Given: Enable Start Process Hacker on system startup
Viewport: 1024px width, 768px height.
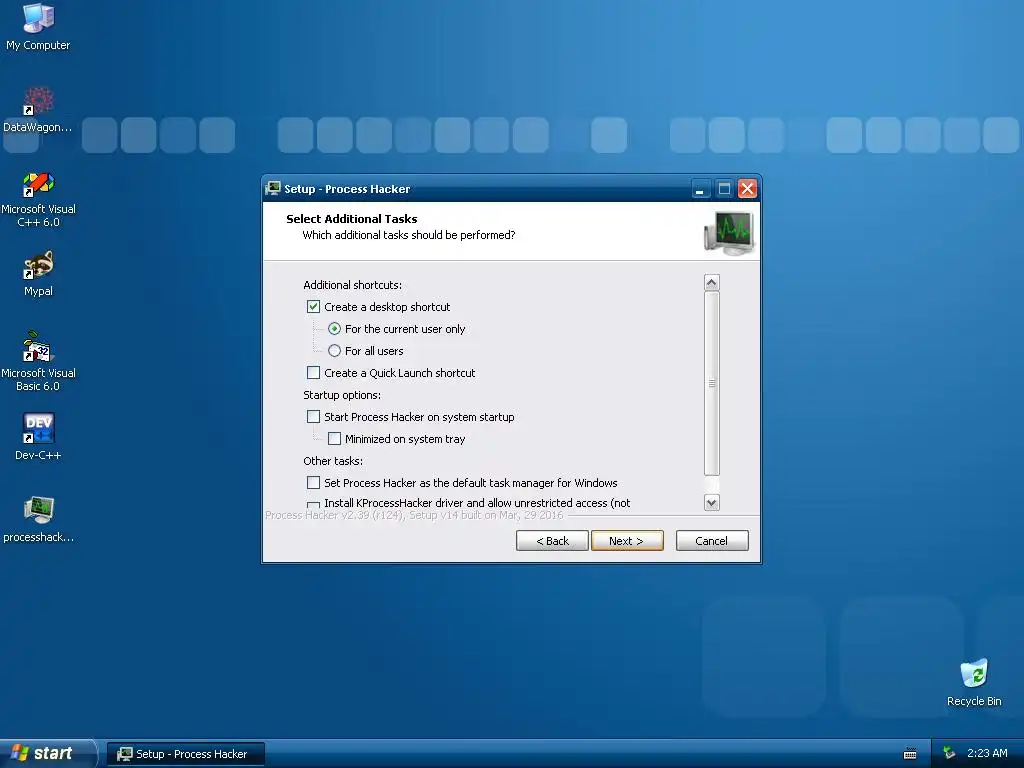Looking at the screenshot, I should [x=313, y=417].
